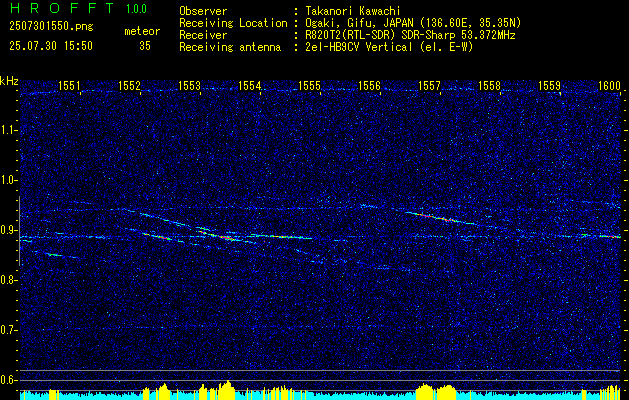Click the 0.9 frequency axis label
Screen dimensions: 629x400
[9, 230]
